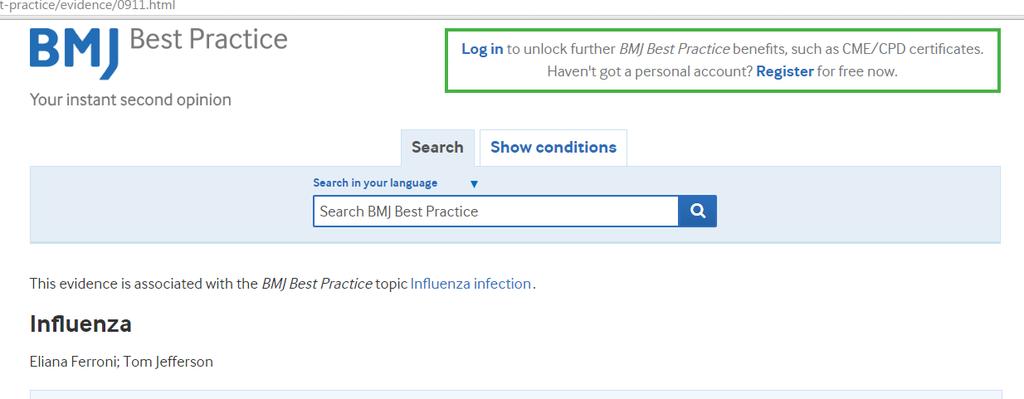Viewport: 1024px width, 399px height.
Task: Open the Register link for free account
Action: [x=784, y=72]
